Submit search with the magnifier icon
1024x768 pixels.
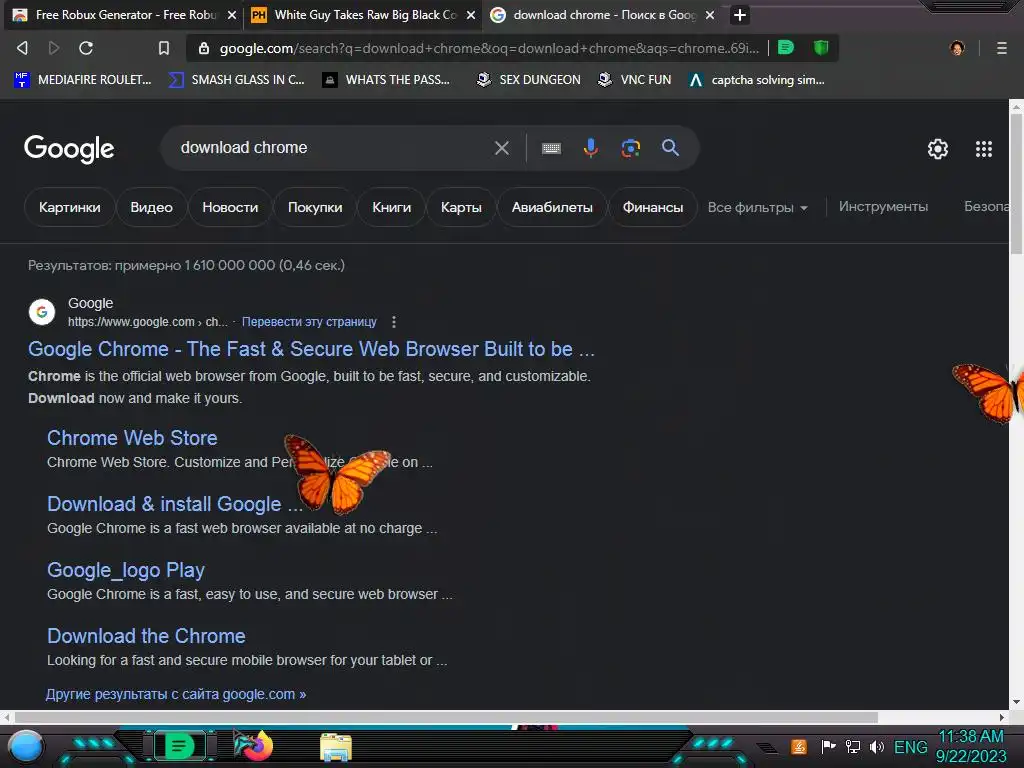(x=670, y=148)
